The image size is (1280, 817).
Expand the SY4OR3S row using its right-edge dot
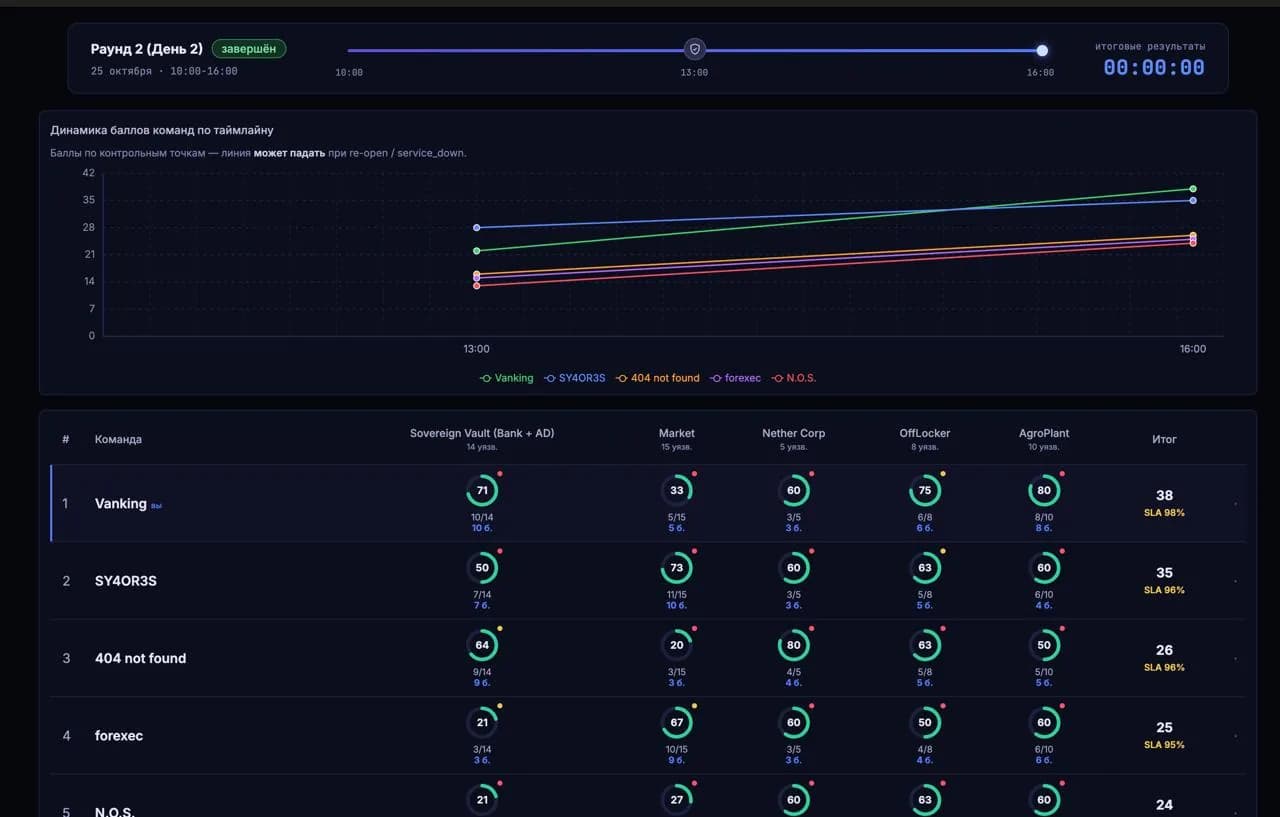tap(1235, 581)
